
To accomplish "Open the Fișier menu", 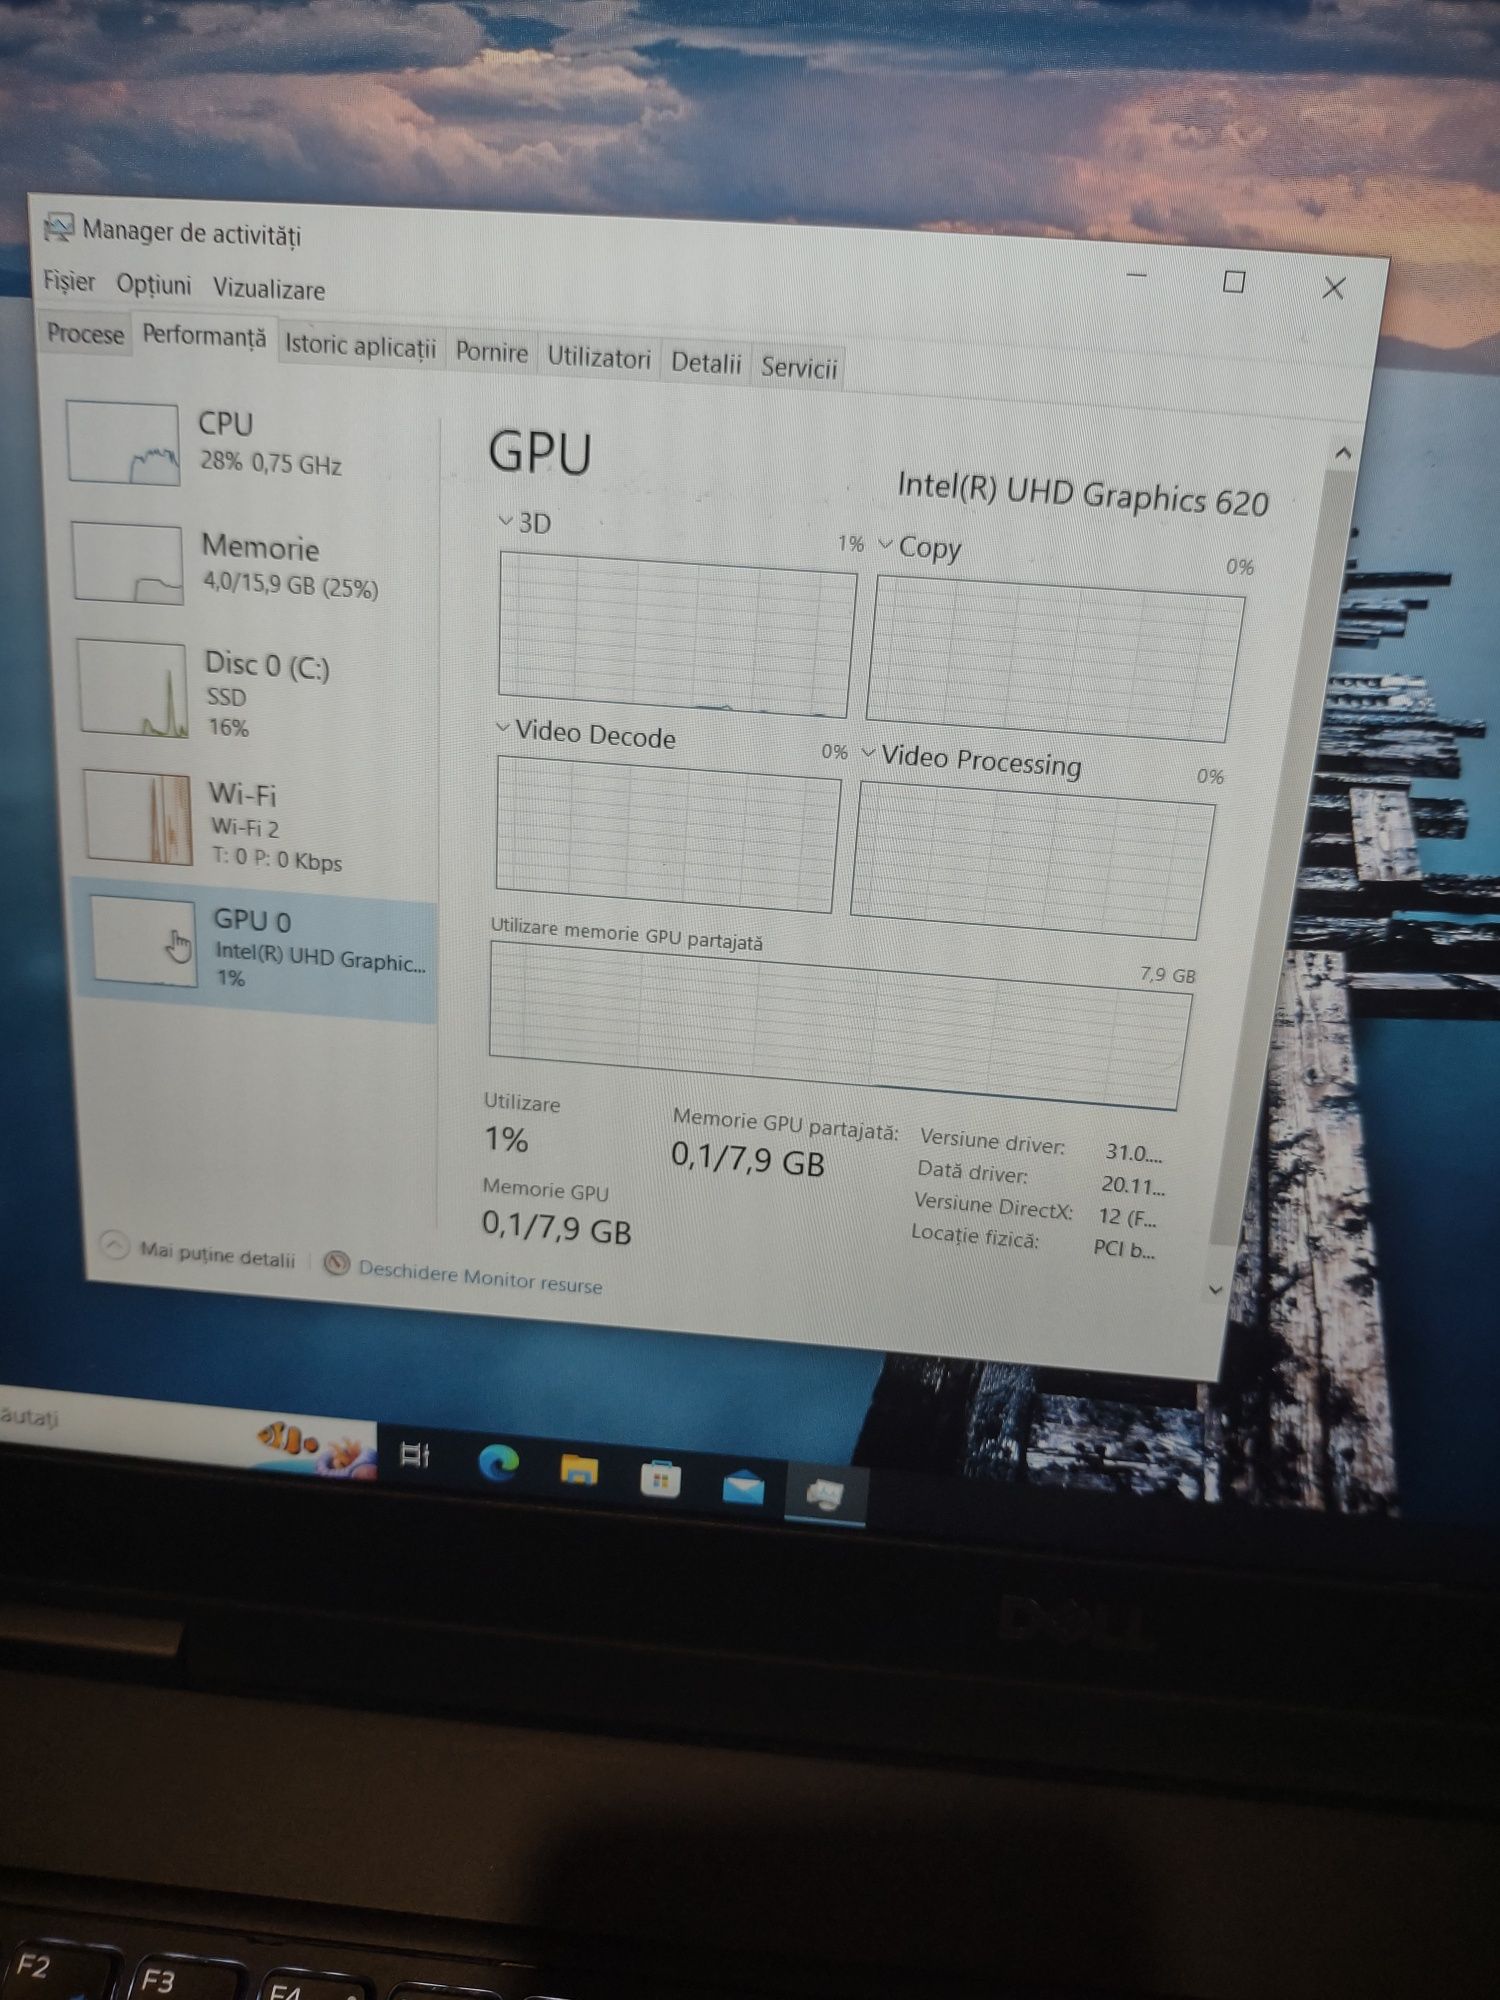I will (x=69, y=282).
